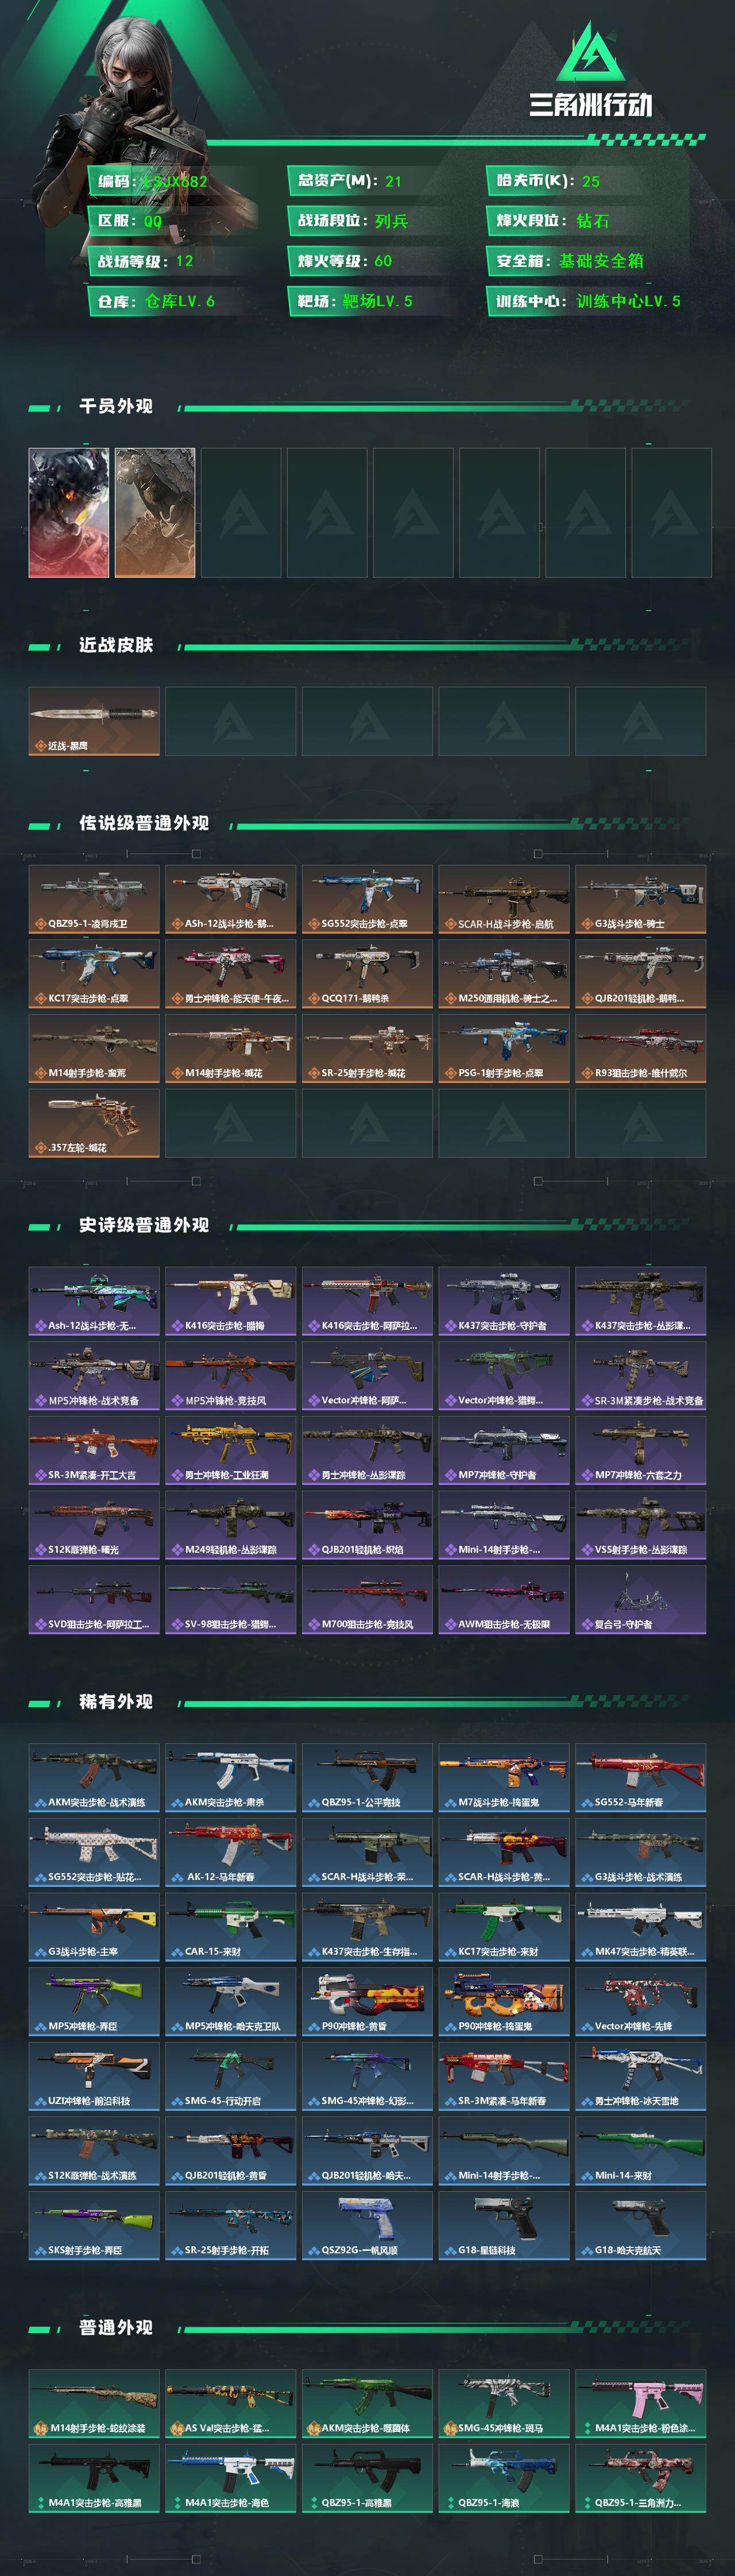Click the 稀有外观 section header

[x=116, y=1701]
